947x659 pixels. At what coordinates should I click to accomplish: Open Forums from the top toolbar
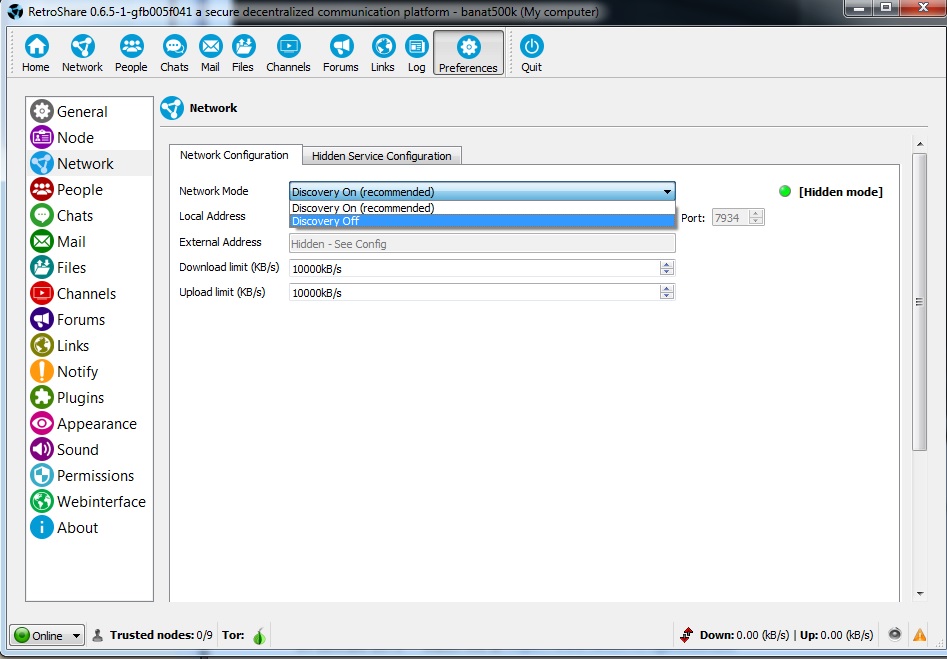point(341,53)
